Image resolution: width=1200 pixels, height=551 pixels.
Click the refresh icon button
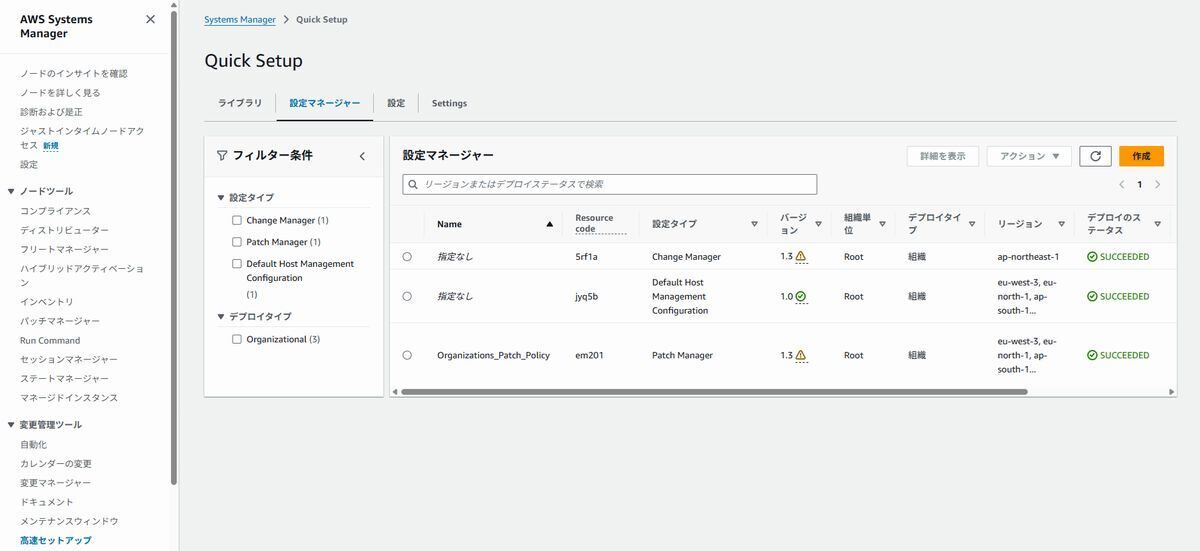click(x=1095, y=156)
